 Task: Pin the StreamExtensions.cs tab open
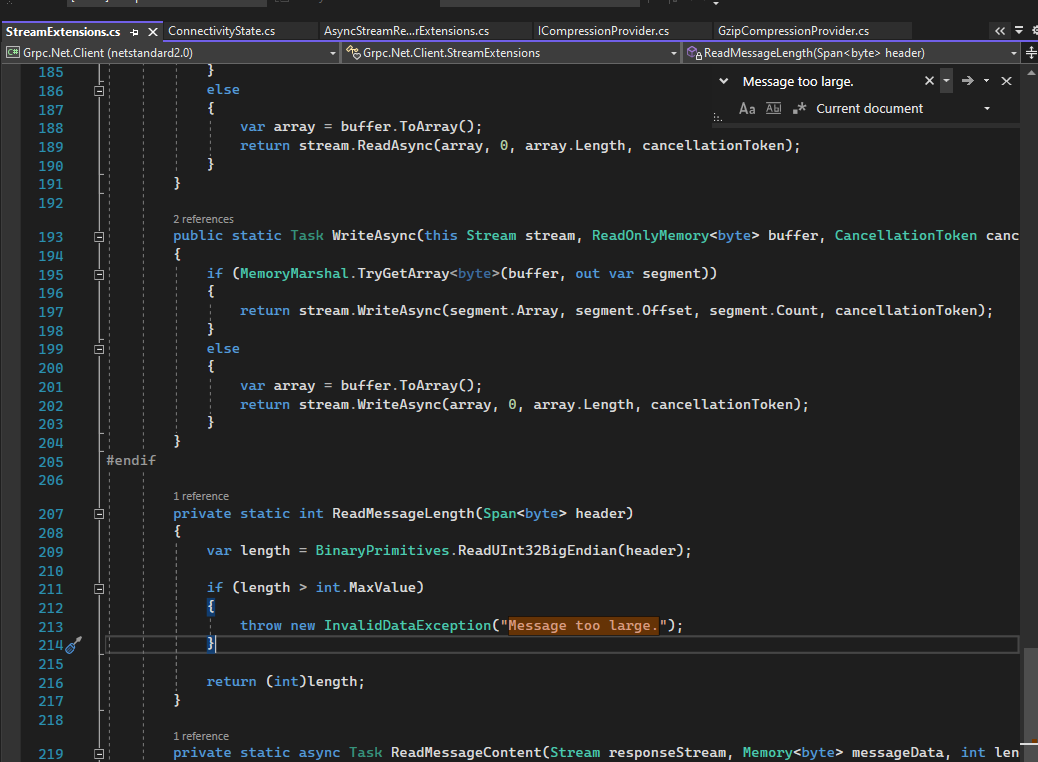[135, 31]
